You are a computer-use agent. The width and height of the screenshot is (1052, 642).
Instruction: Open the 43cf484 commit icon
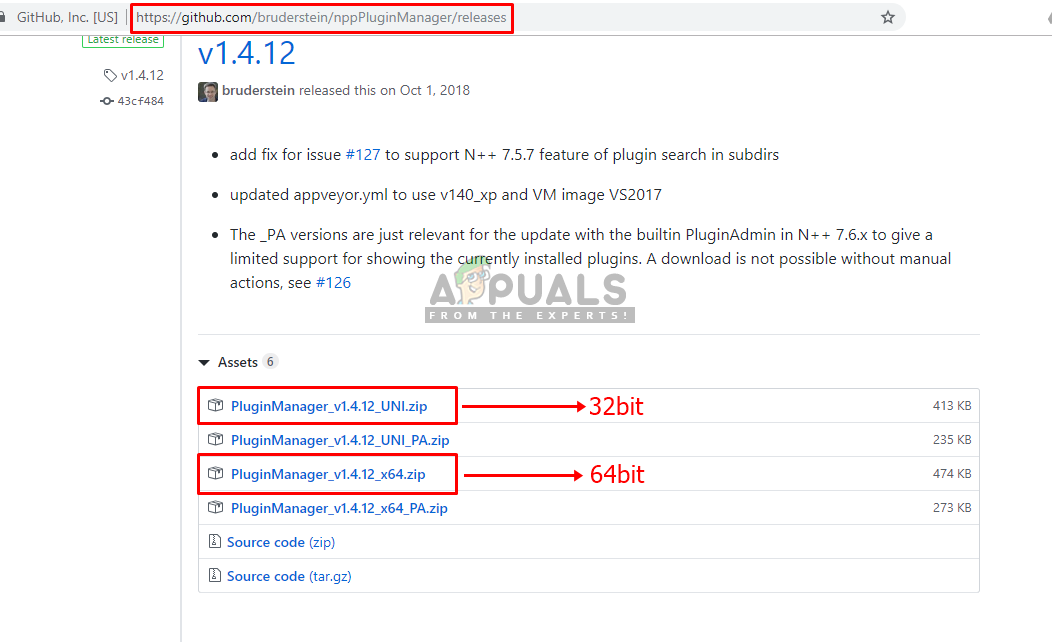coord(107,101)
